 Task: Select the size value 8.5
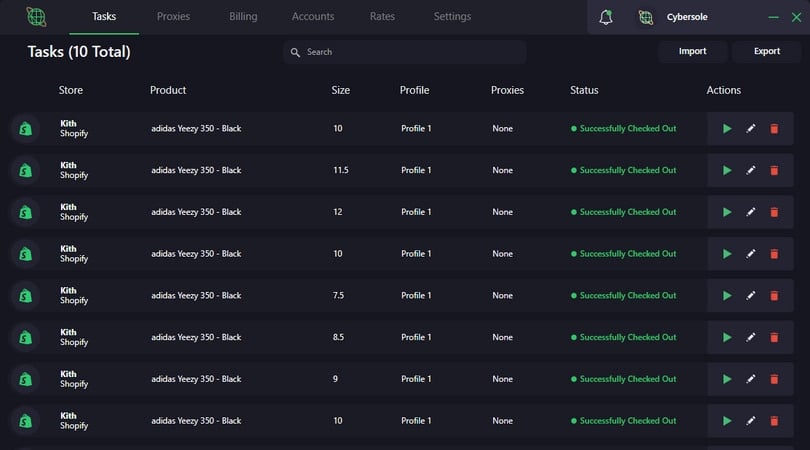[x=338, y=337]
